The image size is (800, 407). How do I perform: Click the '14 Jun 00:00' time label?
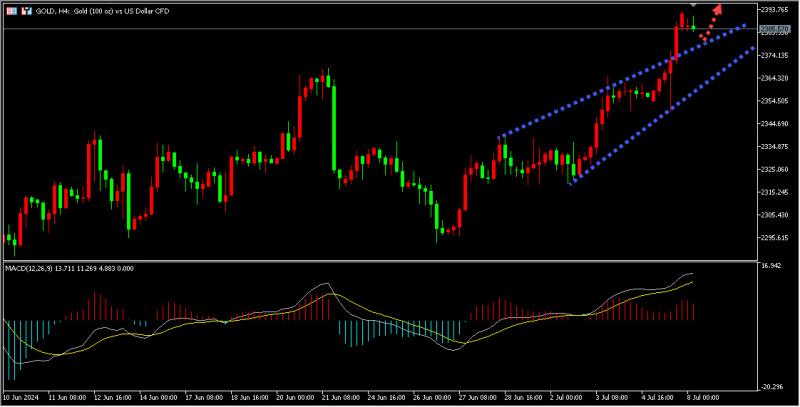[158, 397]
